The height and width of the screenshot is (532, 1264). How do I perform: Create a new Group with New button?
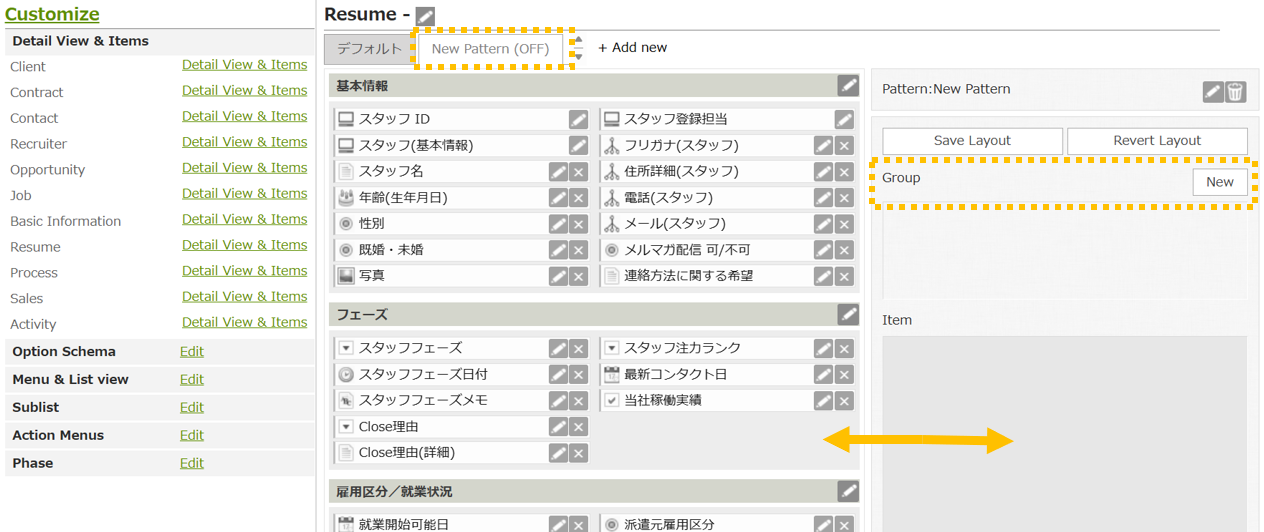[1219, 182]
